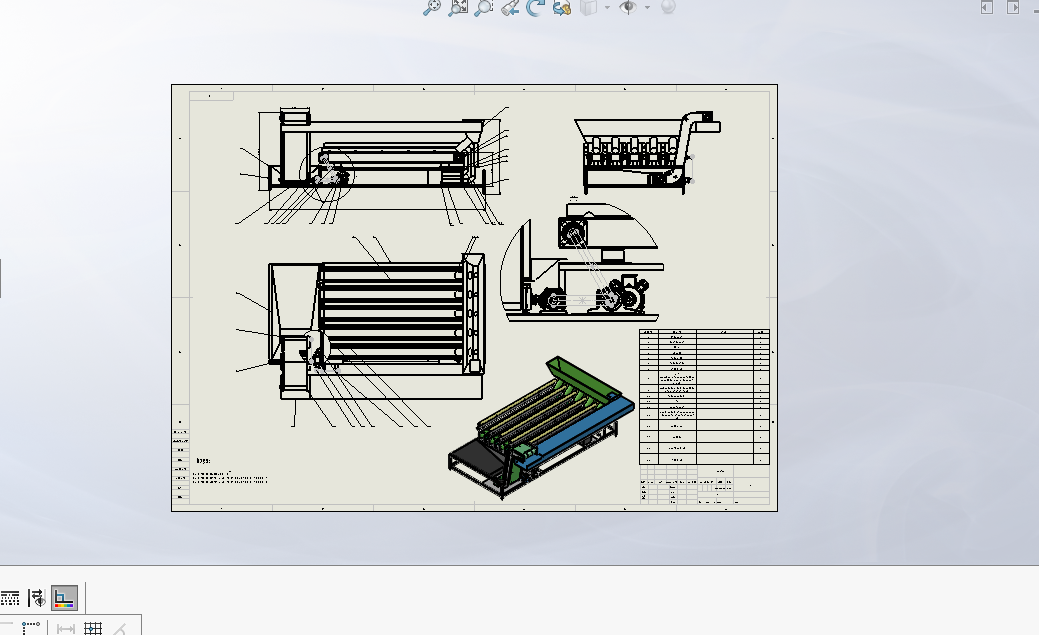This screenshot has height=635, width=1039.
Task: Select the circular detail view with motors
Action: [x=582, y=261]
